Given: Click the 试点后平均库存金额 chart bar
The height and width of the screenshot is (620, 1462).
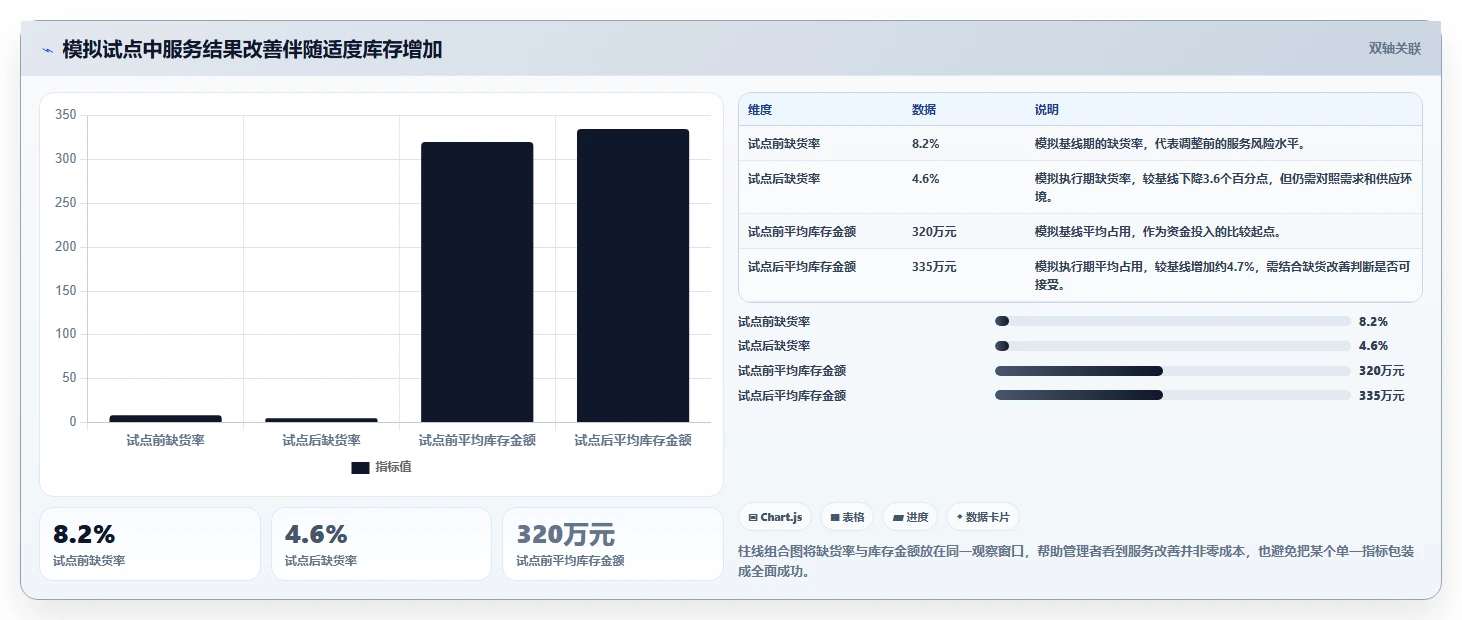Looking at the screenshot, I should point(633,275).
